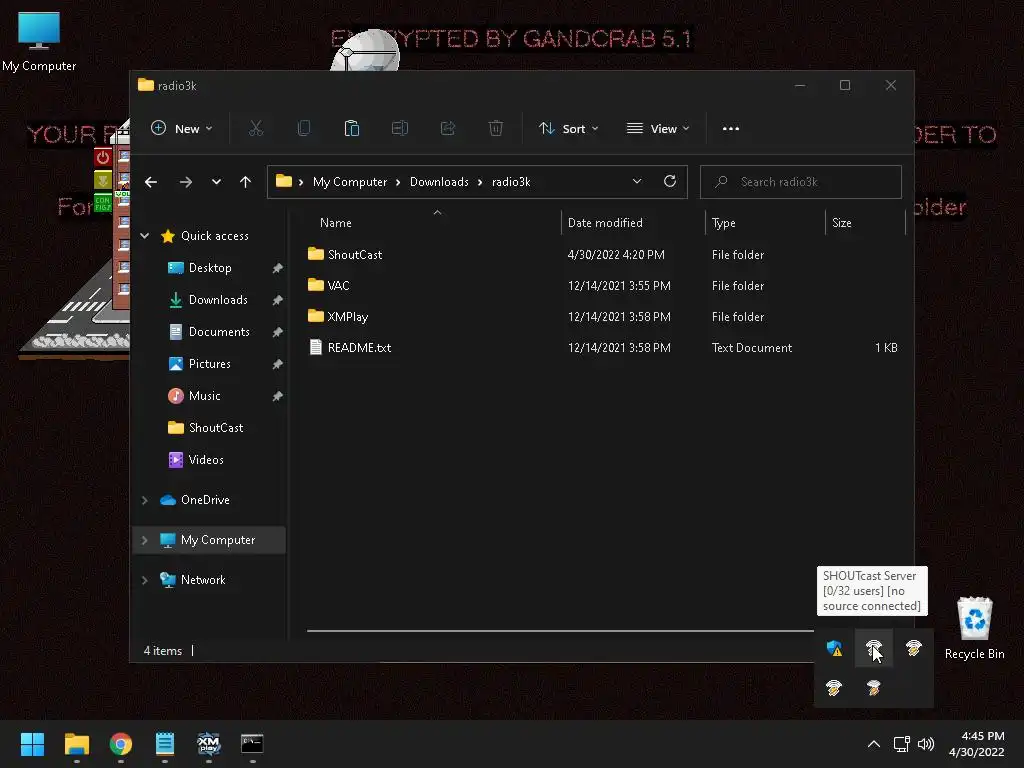Viewport: 1024px width, 768px height.
Task: Open the New dropdown menu
Action: point(182,129)
